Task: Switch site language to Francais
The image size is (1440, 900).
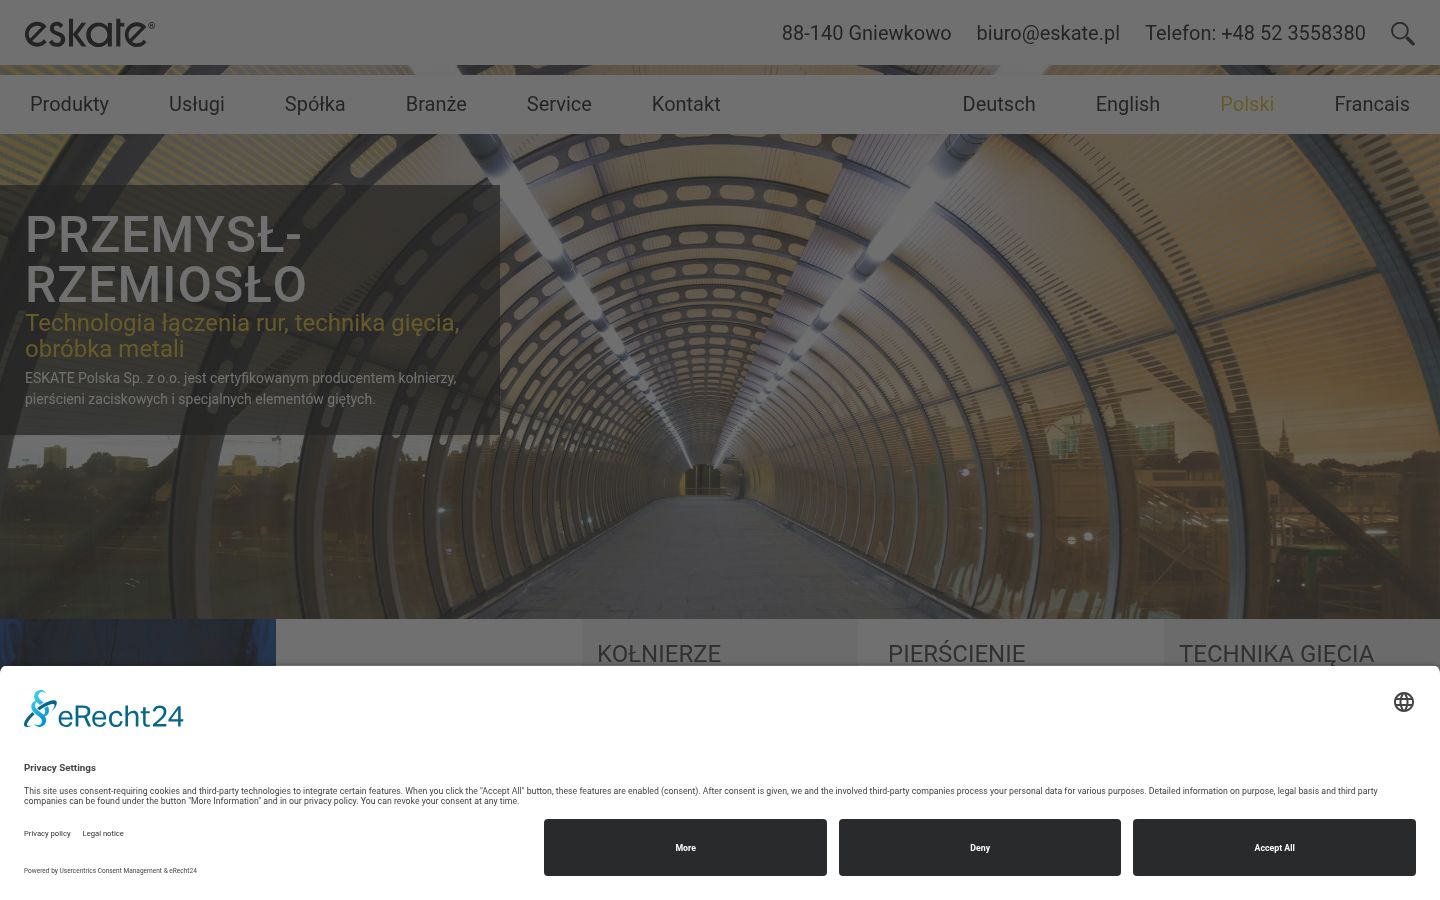Action: pos(1372,104)
